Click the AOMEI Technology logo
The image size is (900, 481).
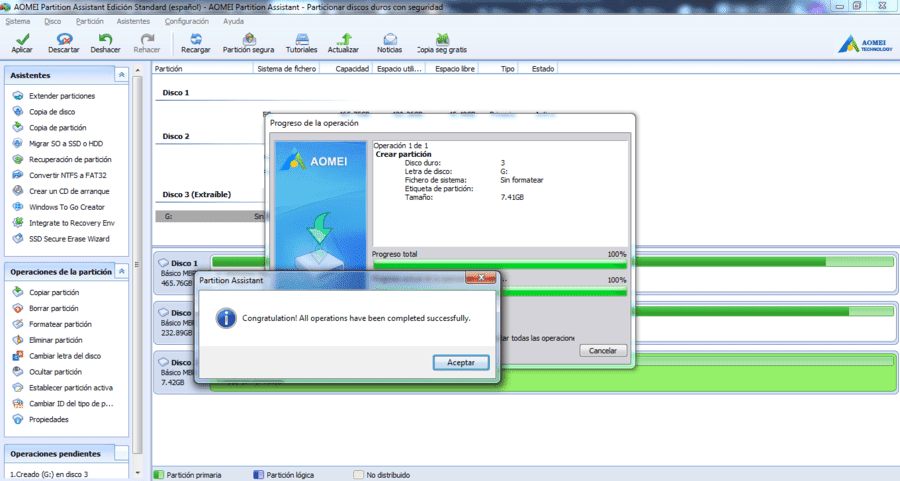[x=865, y=44]
